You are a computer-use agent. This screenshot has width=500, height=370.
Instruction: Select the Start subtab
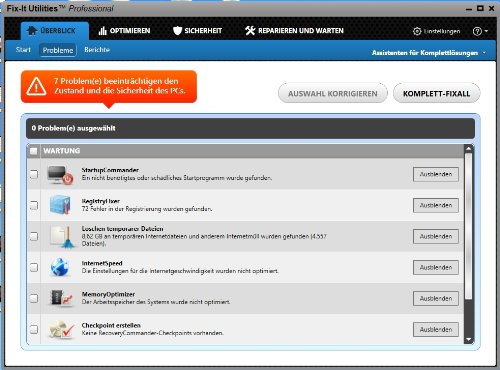coord(23,50)
